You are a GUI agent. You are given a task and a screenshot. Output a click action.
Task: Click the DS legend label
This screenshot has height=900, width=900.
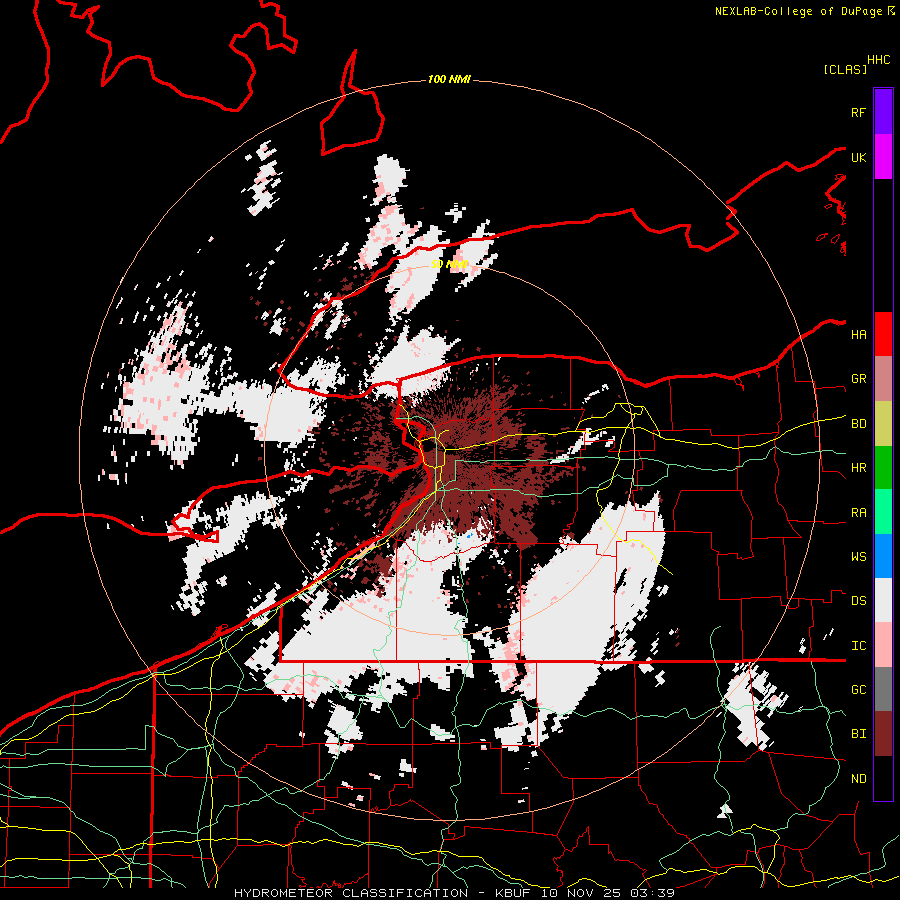point(859,601)
